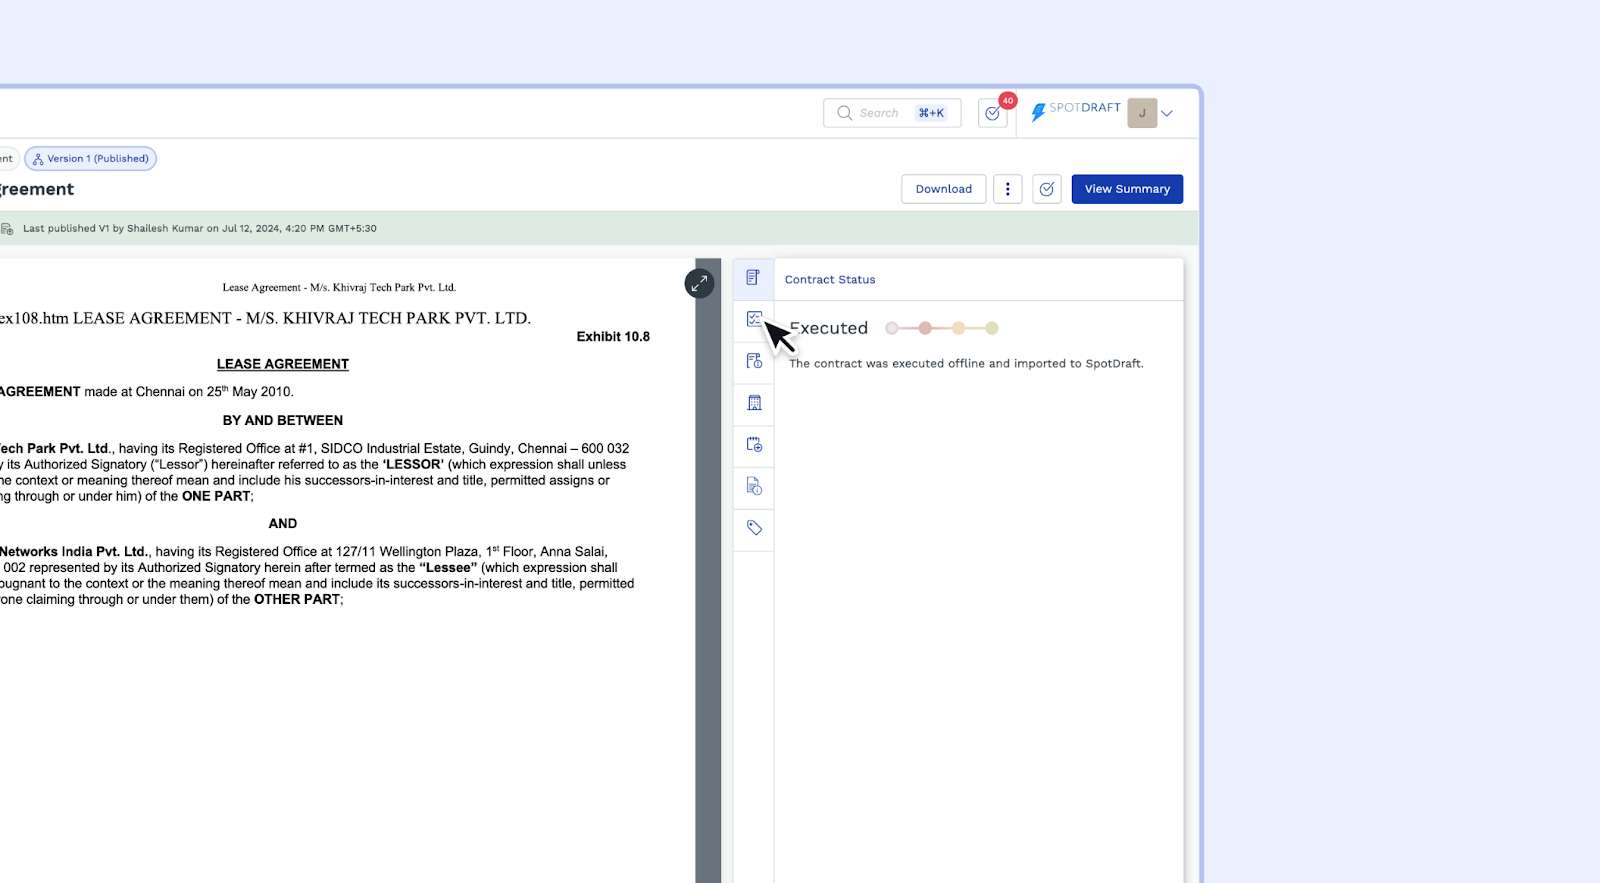Click the View Summary button
1600x883 pixels.
click(1127, 189)
